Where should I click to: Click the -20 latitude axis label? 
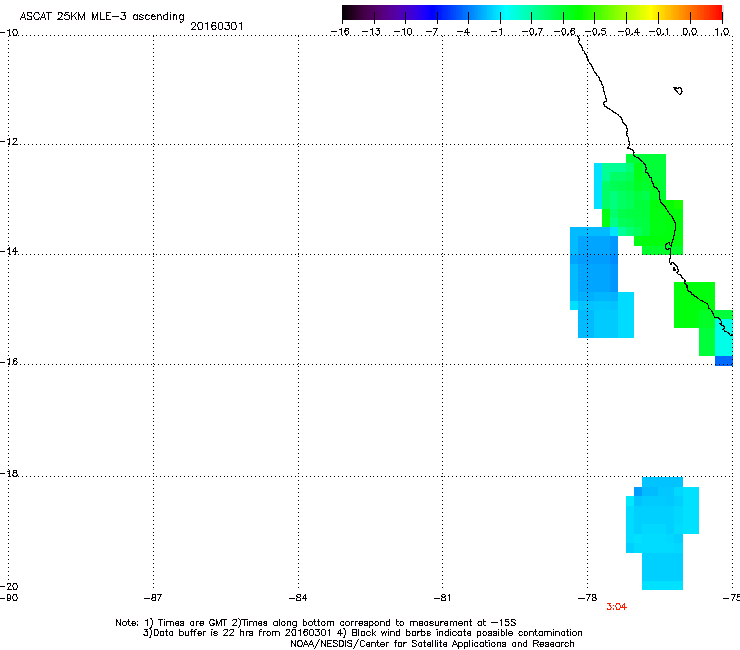(x=9, y=586)
